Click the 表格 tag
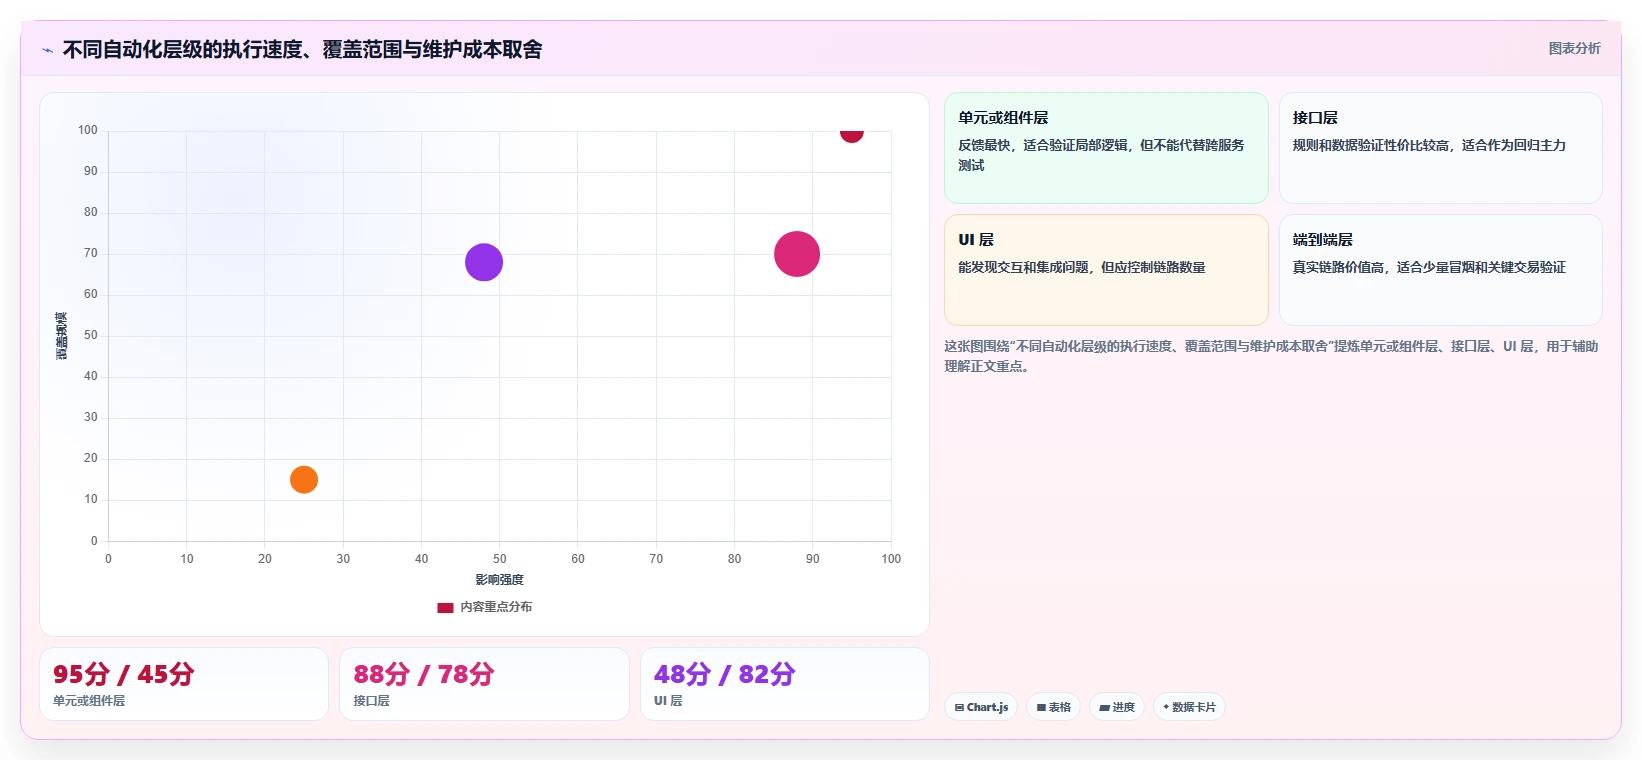 point(1053,707)
